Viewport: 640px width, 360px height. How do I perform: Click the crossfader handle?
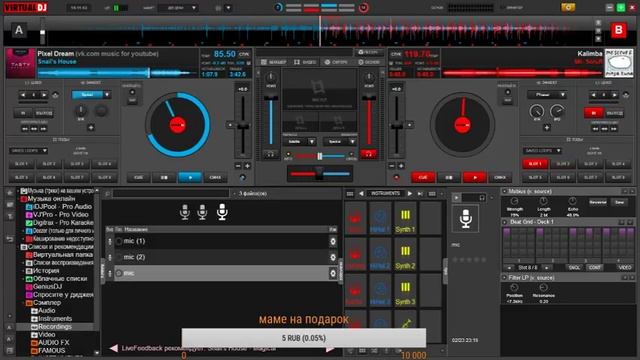point(319,174)
